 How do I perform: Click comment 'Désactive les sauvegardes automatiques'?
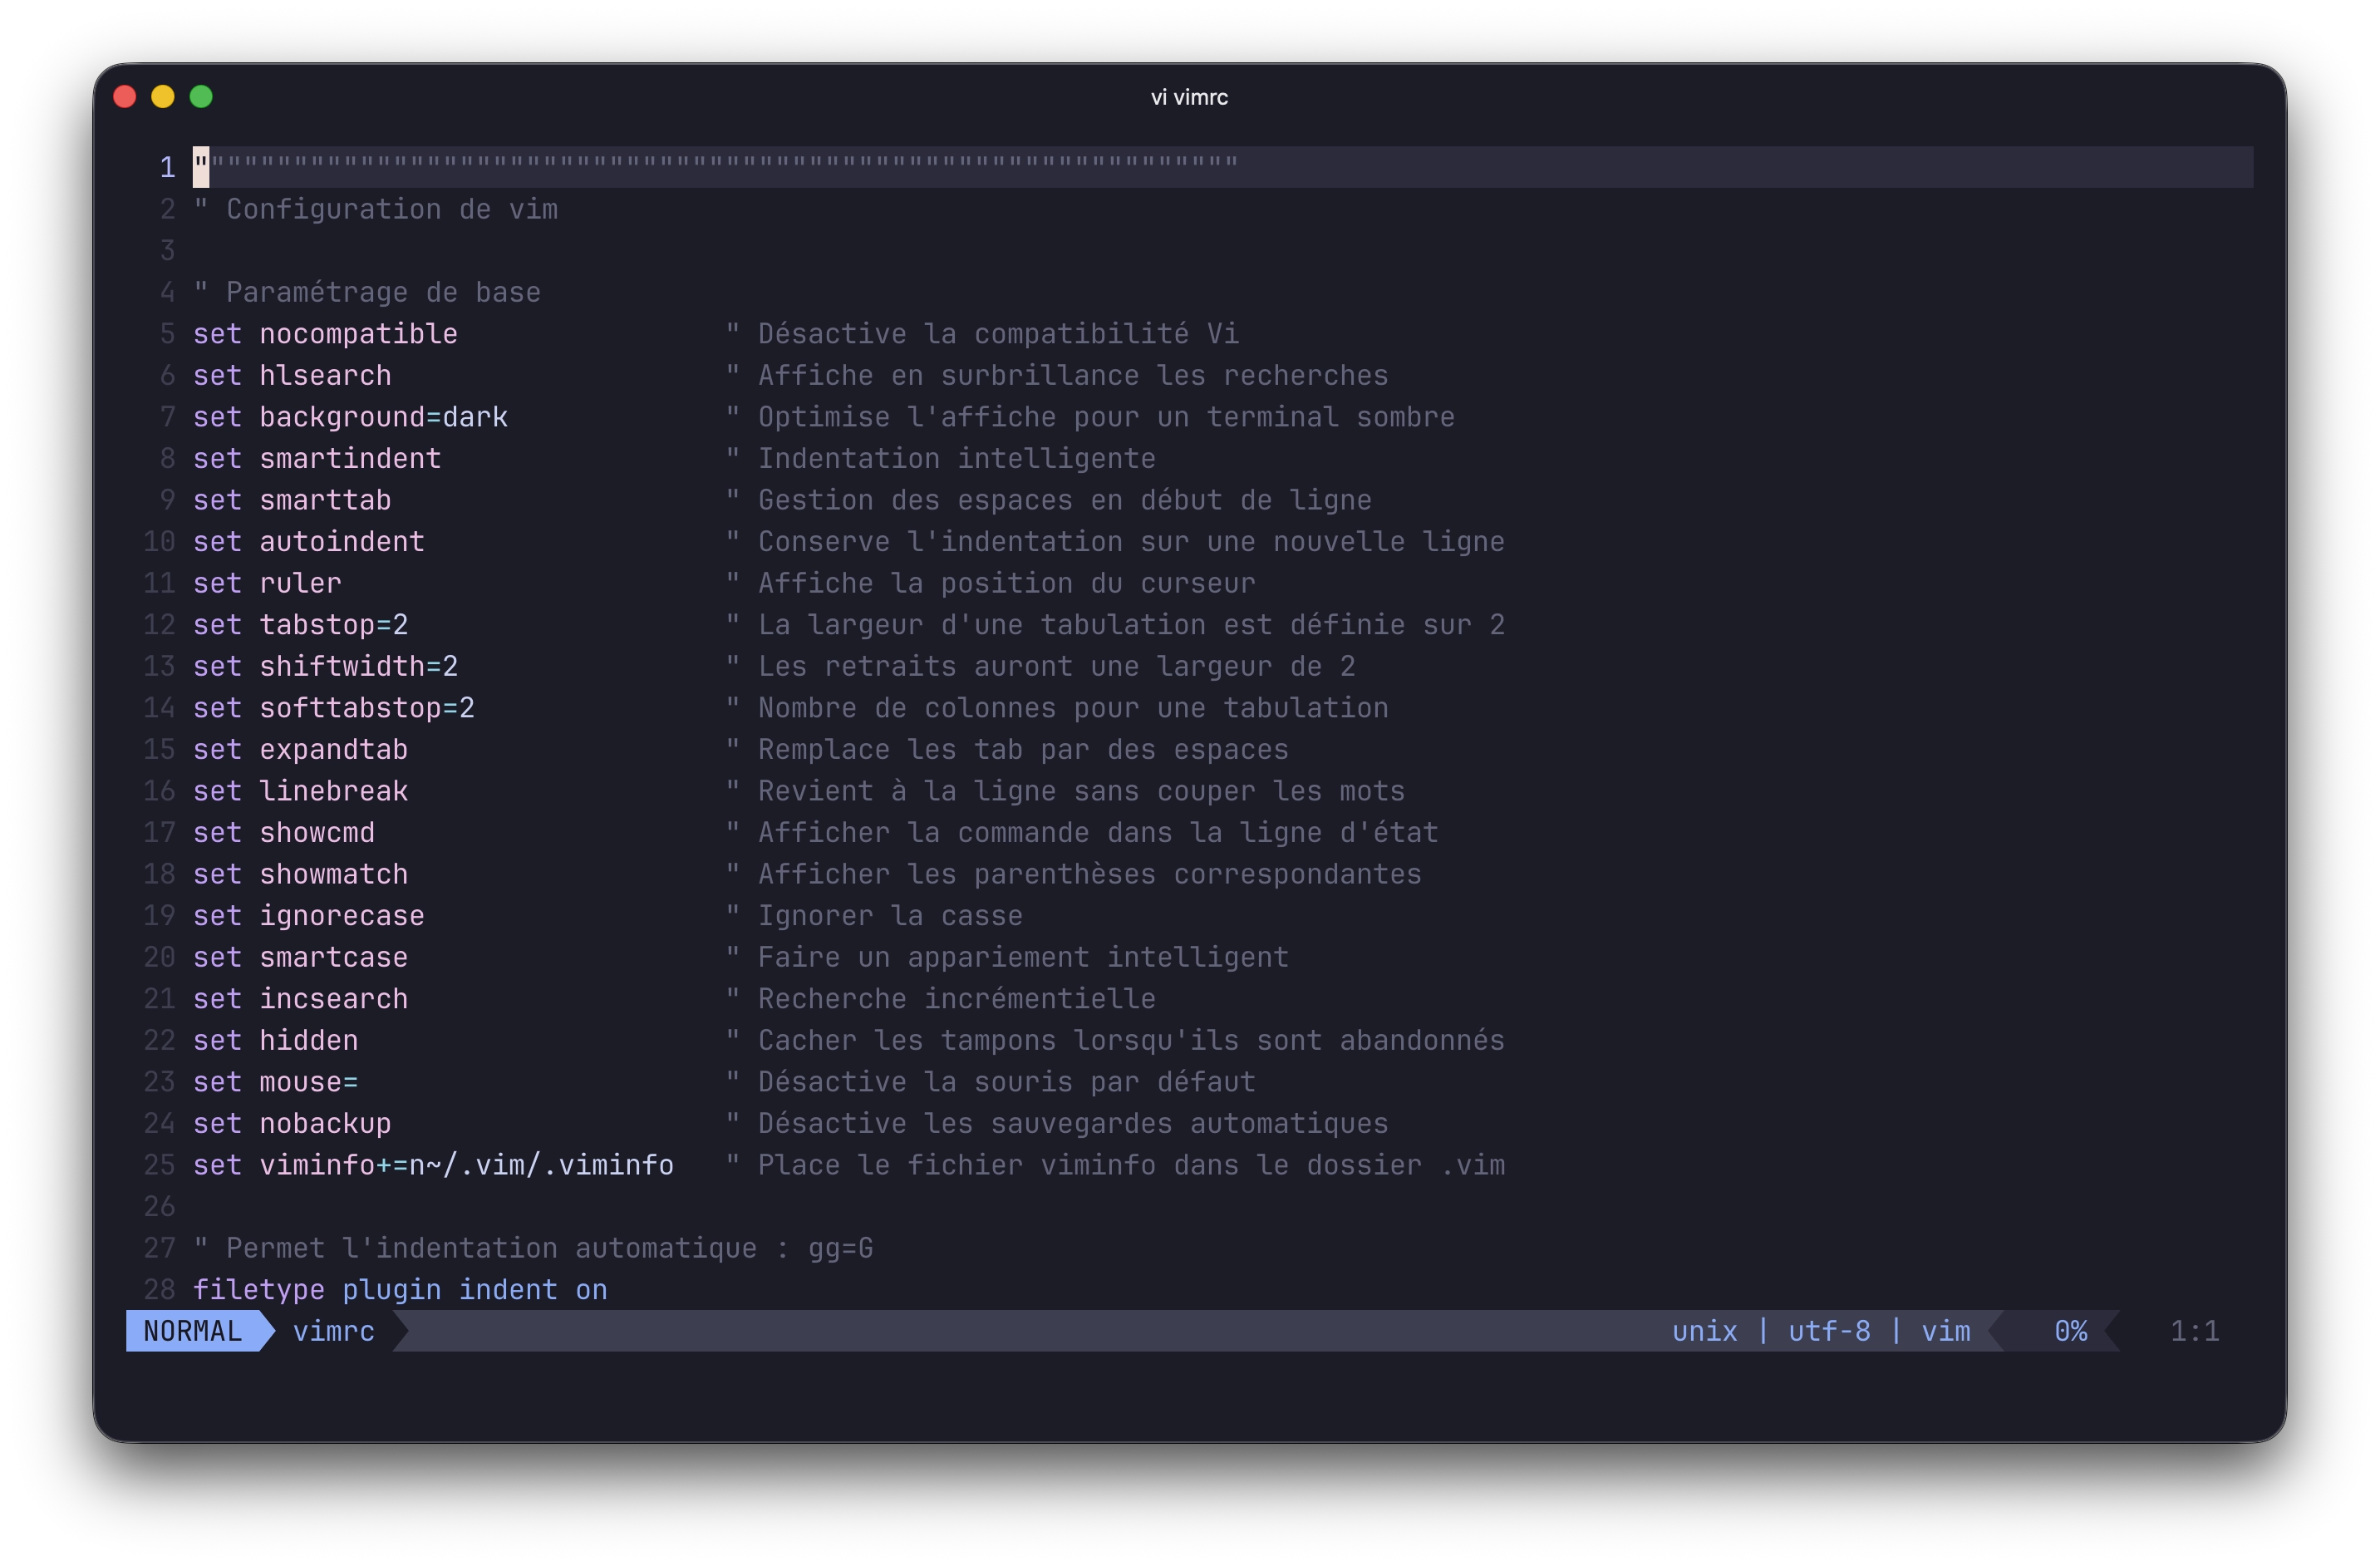(1073, 1123)
